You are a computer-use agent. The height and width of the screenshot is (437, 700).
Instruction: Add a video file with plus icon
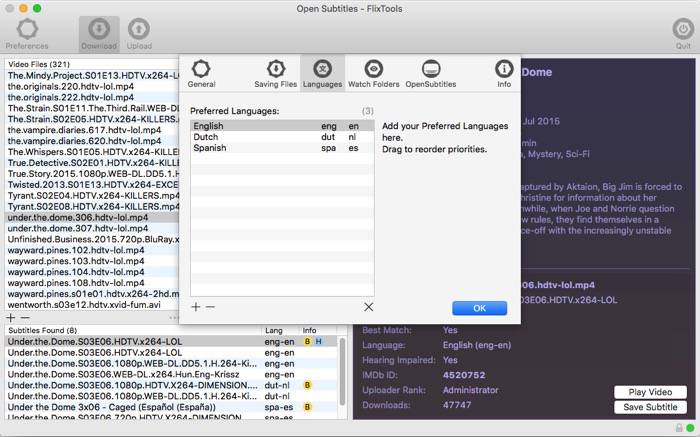[11, 318]
